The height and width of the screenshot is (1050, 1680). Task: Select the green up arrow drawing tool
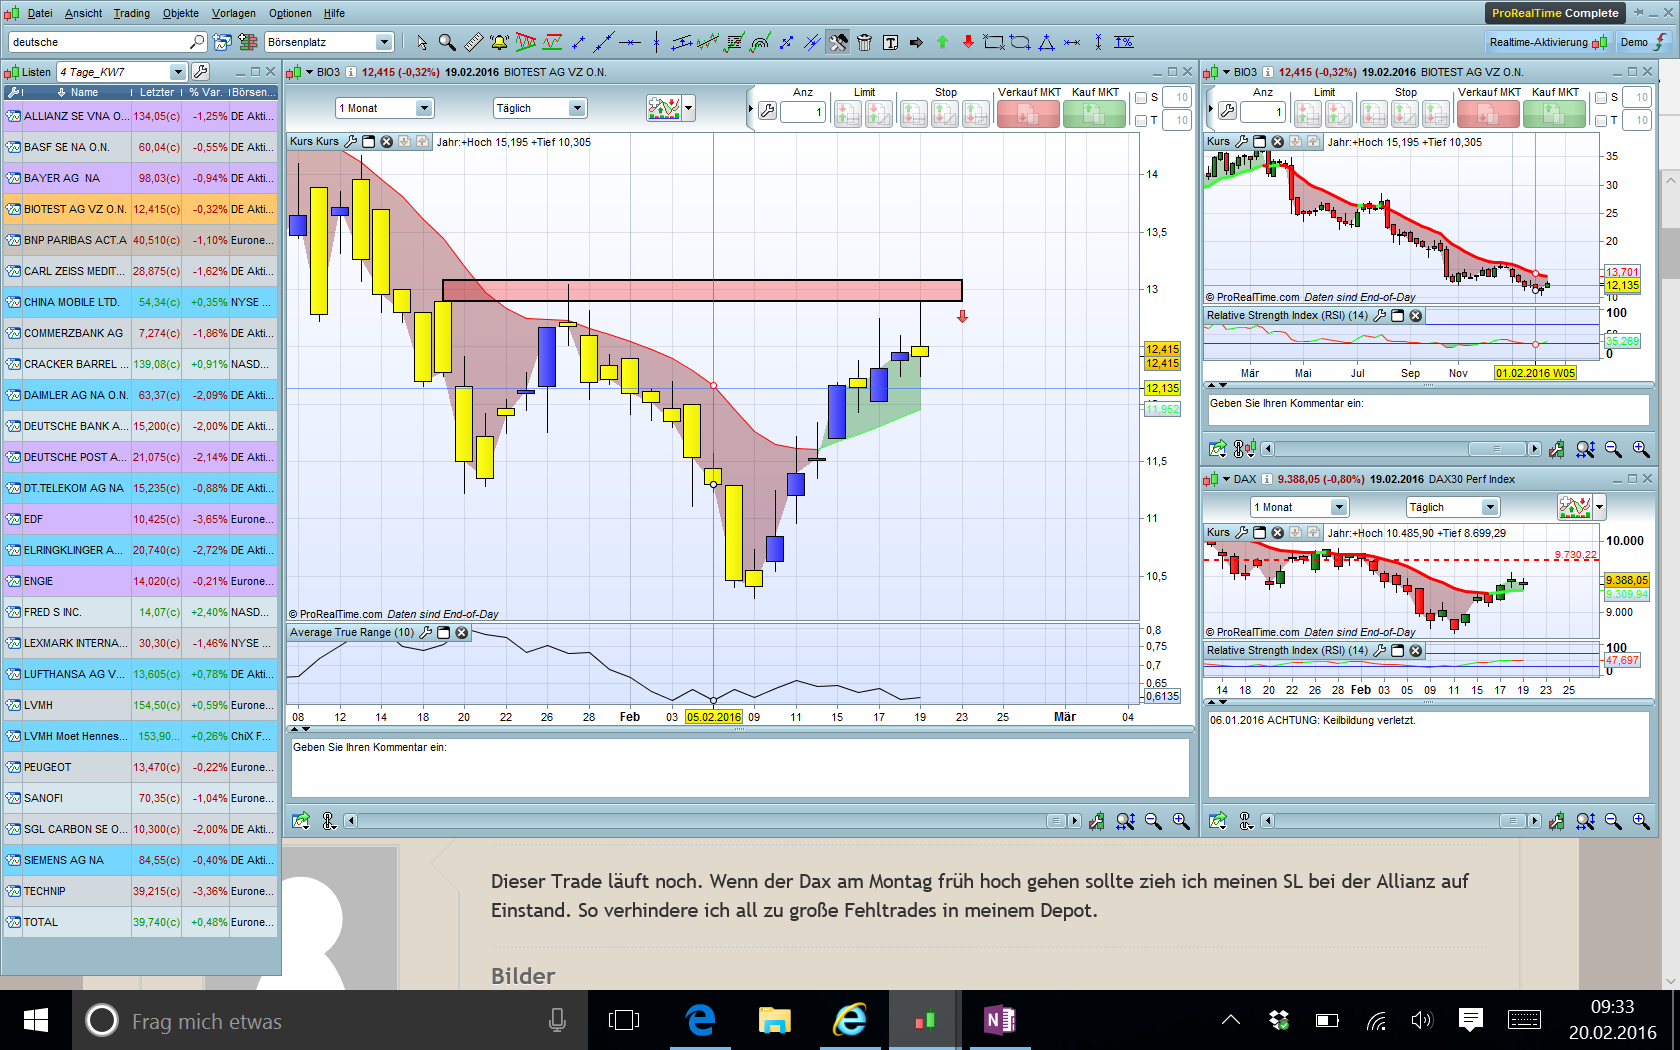coord(942,42)
